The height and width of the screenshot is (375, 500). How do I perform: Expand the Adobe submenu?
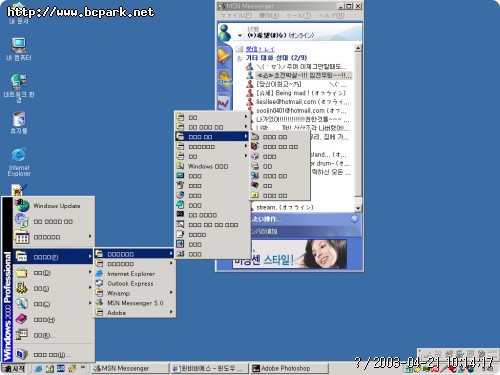[135, 313]
